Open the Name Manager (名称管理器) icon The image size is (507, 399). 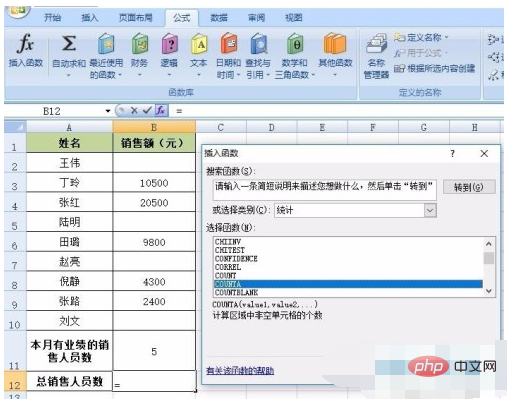point(376,44)
